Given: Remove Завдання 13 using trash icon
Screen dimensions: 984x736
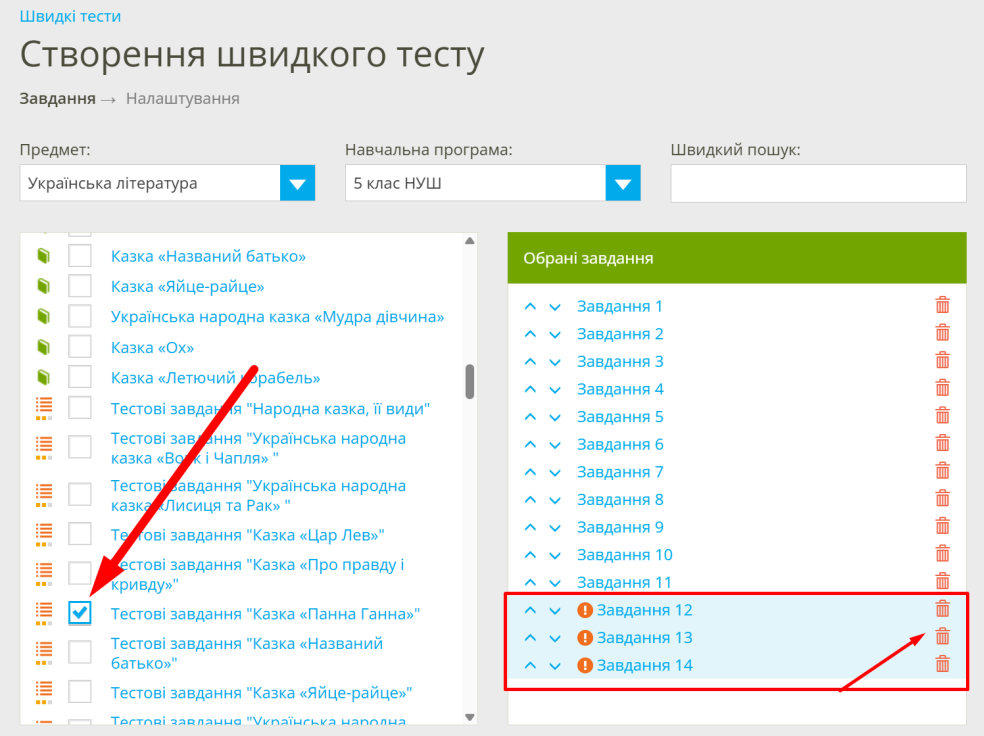Looking at the screenshot, I should 942,637.
